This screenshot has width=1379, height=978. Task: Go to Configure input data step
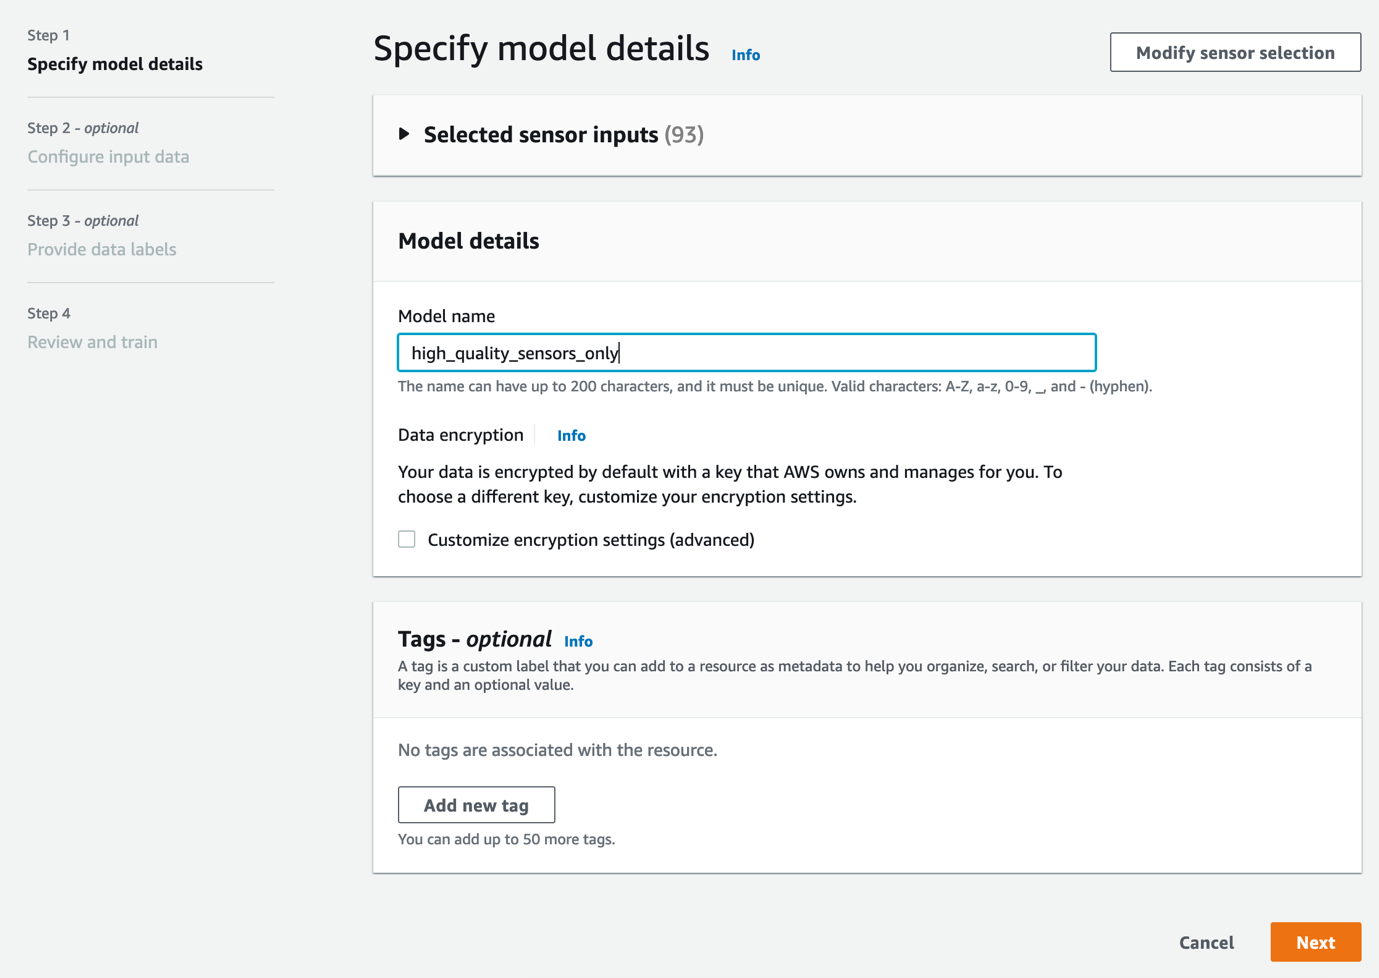tap(108, 157)
